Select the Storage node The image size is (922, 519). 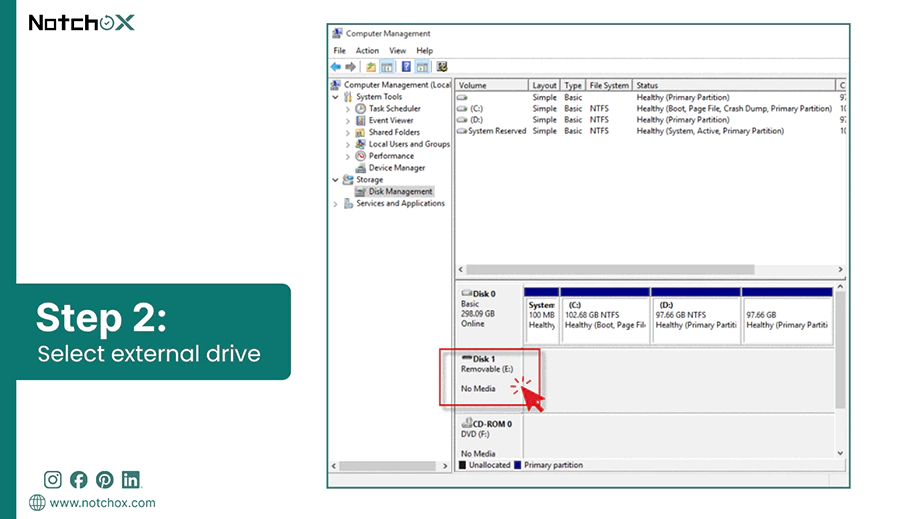(x=369, y=180)
